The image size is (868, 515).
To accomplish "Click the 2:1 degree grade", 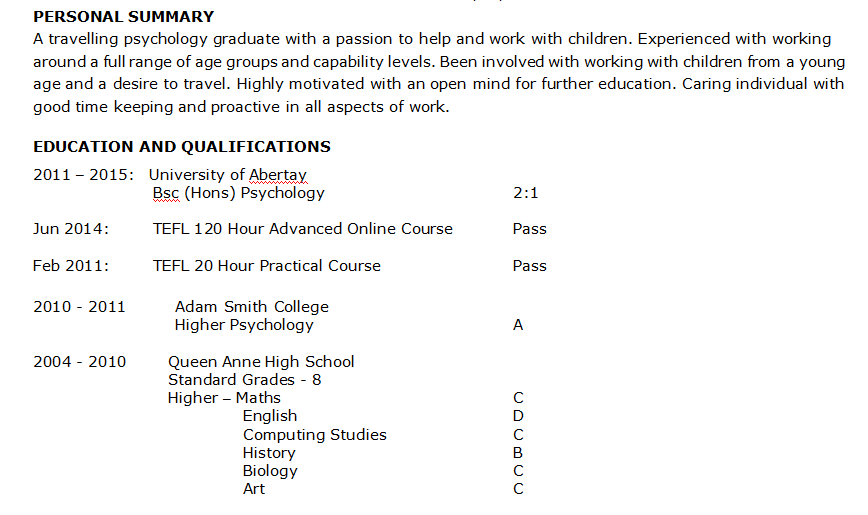I will click(x=525, y=193).
